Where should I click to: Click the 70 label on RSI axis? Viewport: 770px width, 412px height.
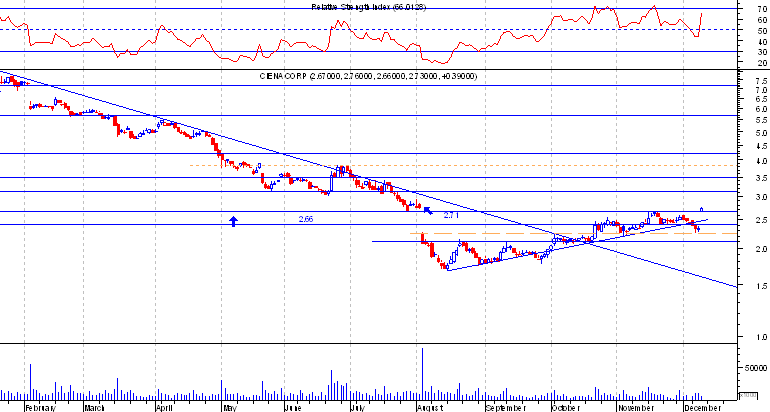tap(762, 9)
